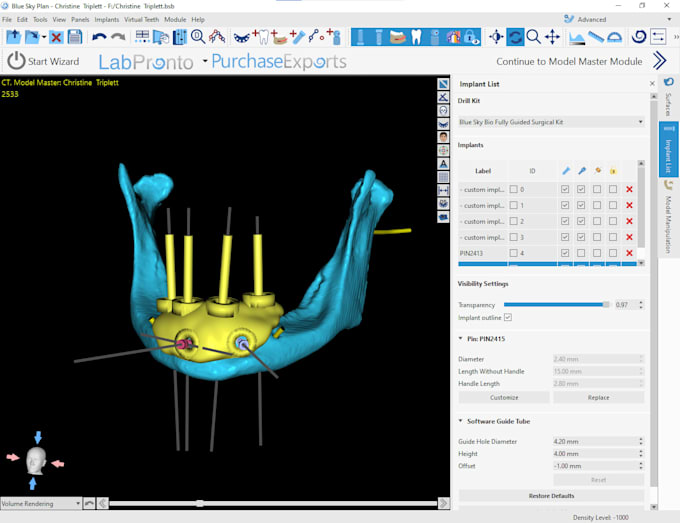Collapse the Pin: PIN2415 section
The height and width of the screenshot is (523, 680).
pos(461,339)
